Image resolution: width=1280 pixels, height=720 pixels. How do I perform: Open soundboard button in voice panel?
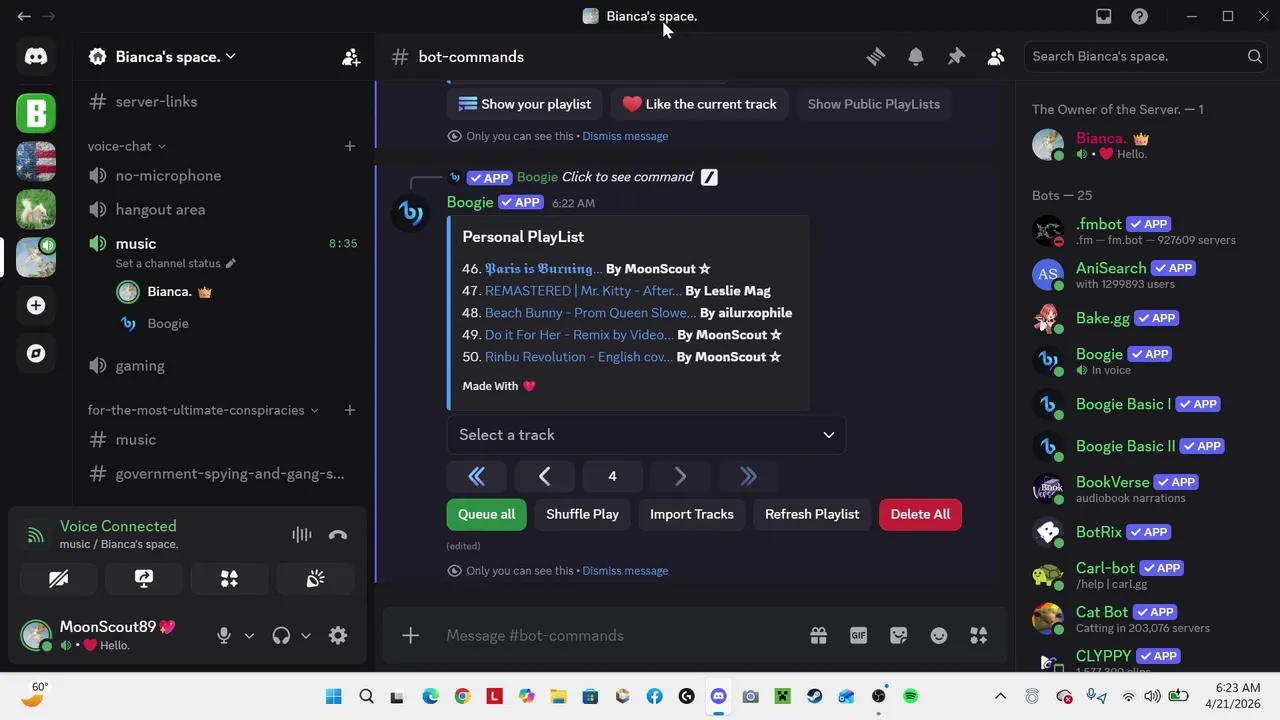pyautogui.click(x=315, y=579)
